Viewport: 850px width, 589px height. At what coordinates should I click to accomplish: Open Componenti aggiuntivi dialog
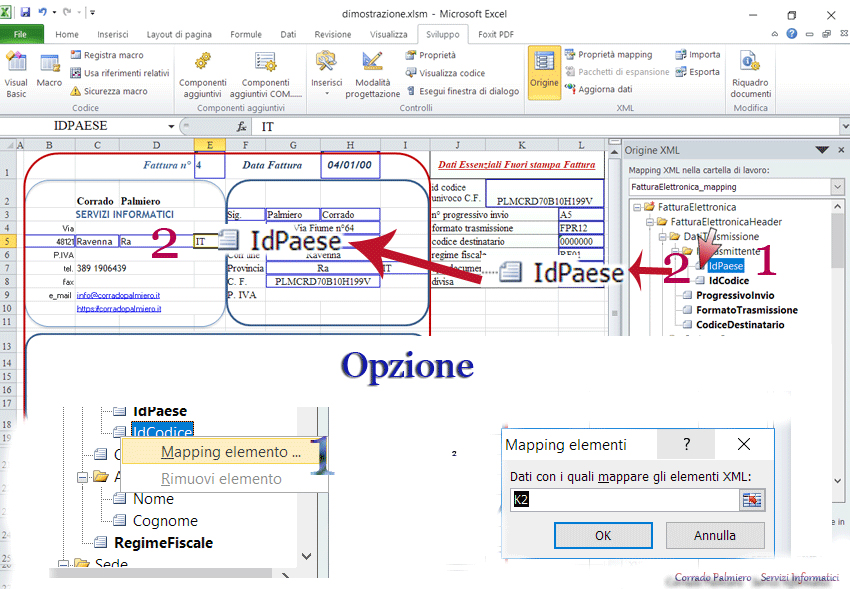pos(203,74)
